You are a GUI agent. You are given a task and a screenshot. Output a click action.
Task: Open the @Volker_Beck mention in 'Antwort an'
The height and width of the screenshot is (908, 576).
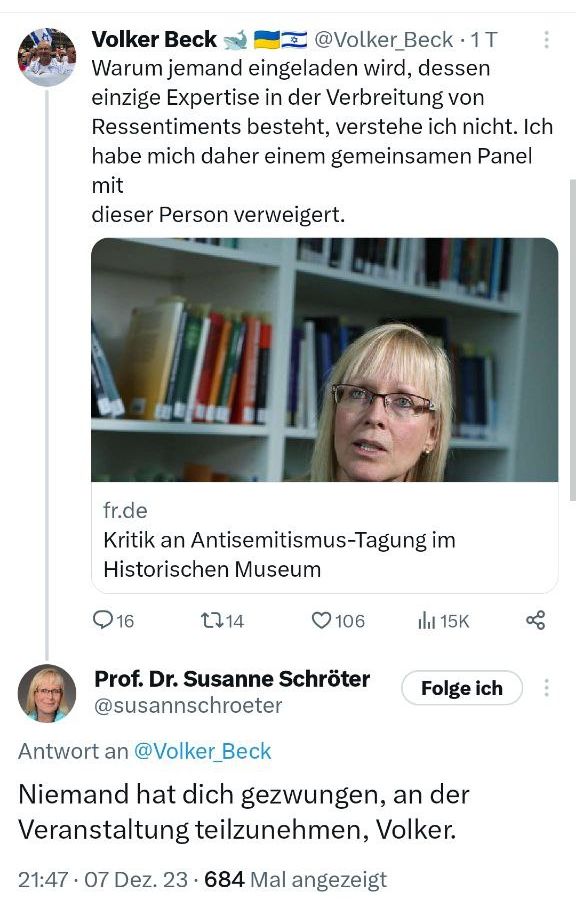coord(203,751)
